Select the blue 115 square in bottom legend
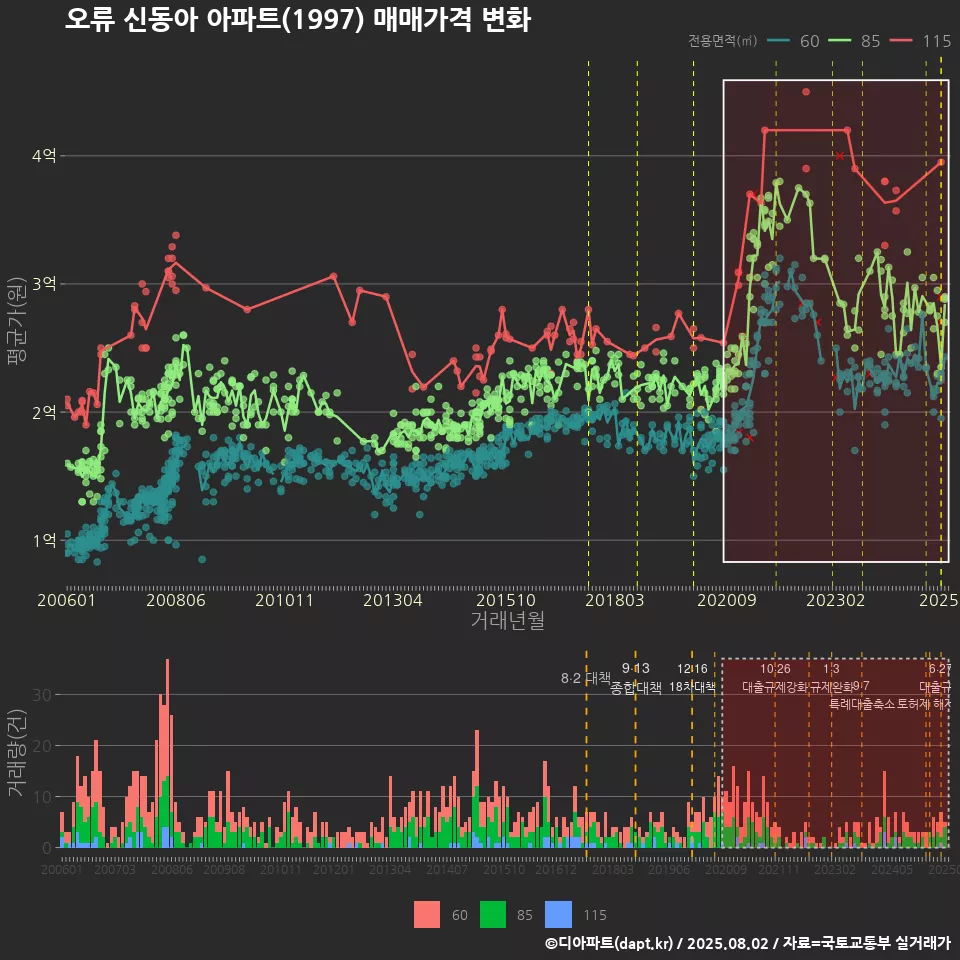 558,915
